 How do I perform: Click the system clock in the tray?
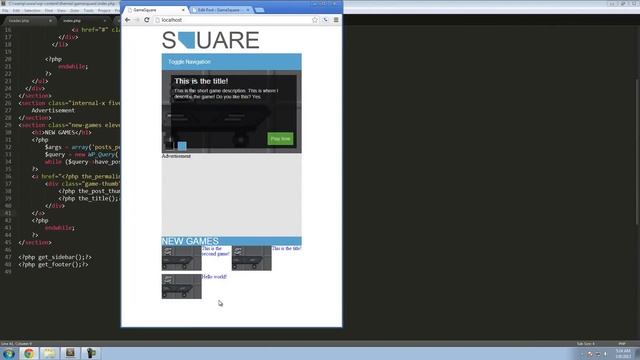point(623,353)
